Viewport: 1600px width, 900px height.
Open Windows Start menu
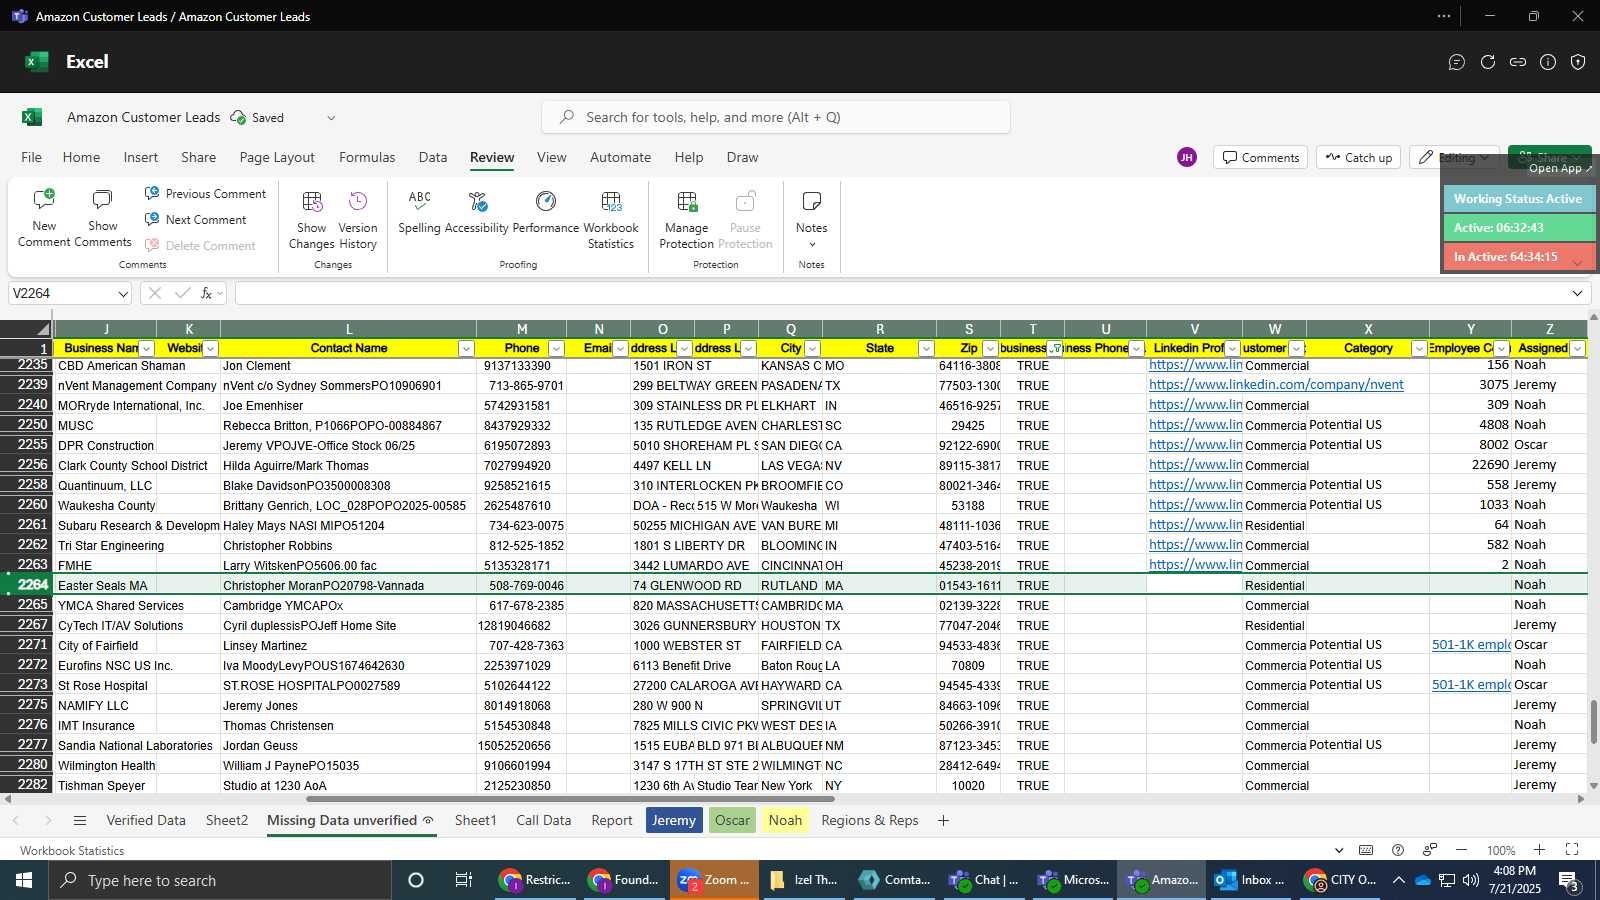tap(24, 880)
